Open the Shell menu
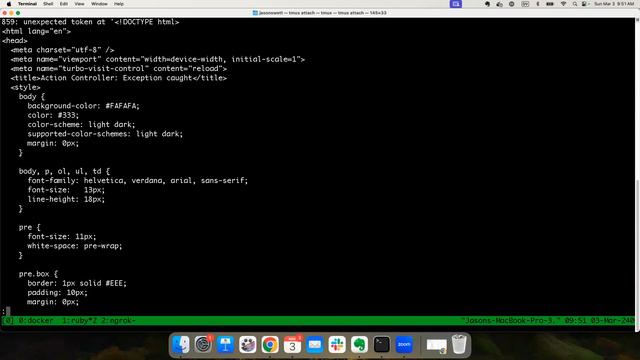This screenshot has height=360, width=640. tap(48, 4)
